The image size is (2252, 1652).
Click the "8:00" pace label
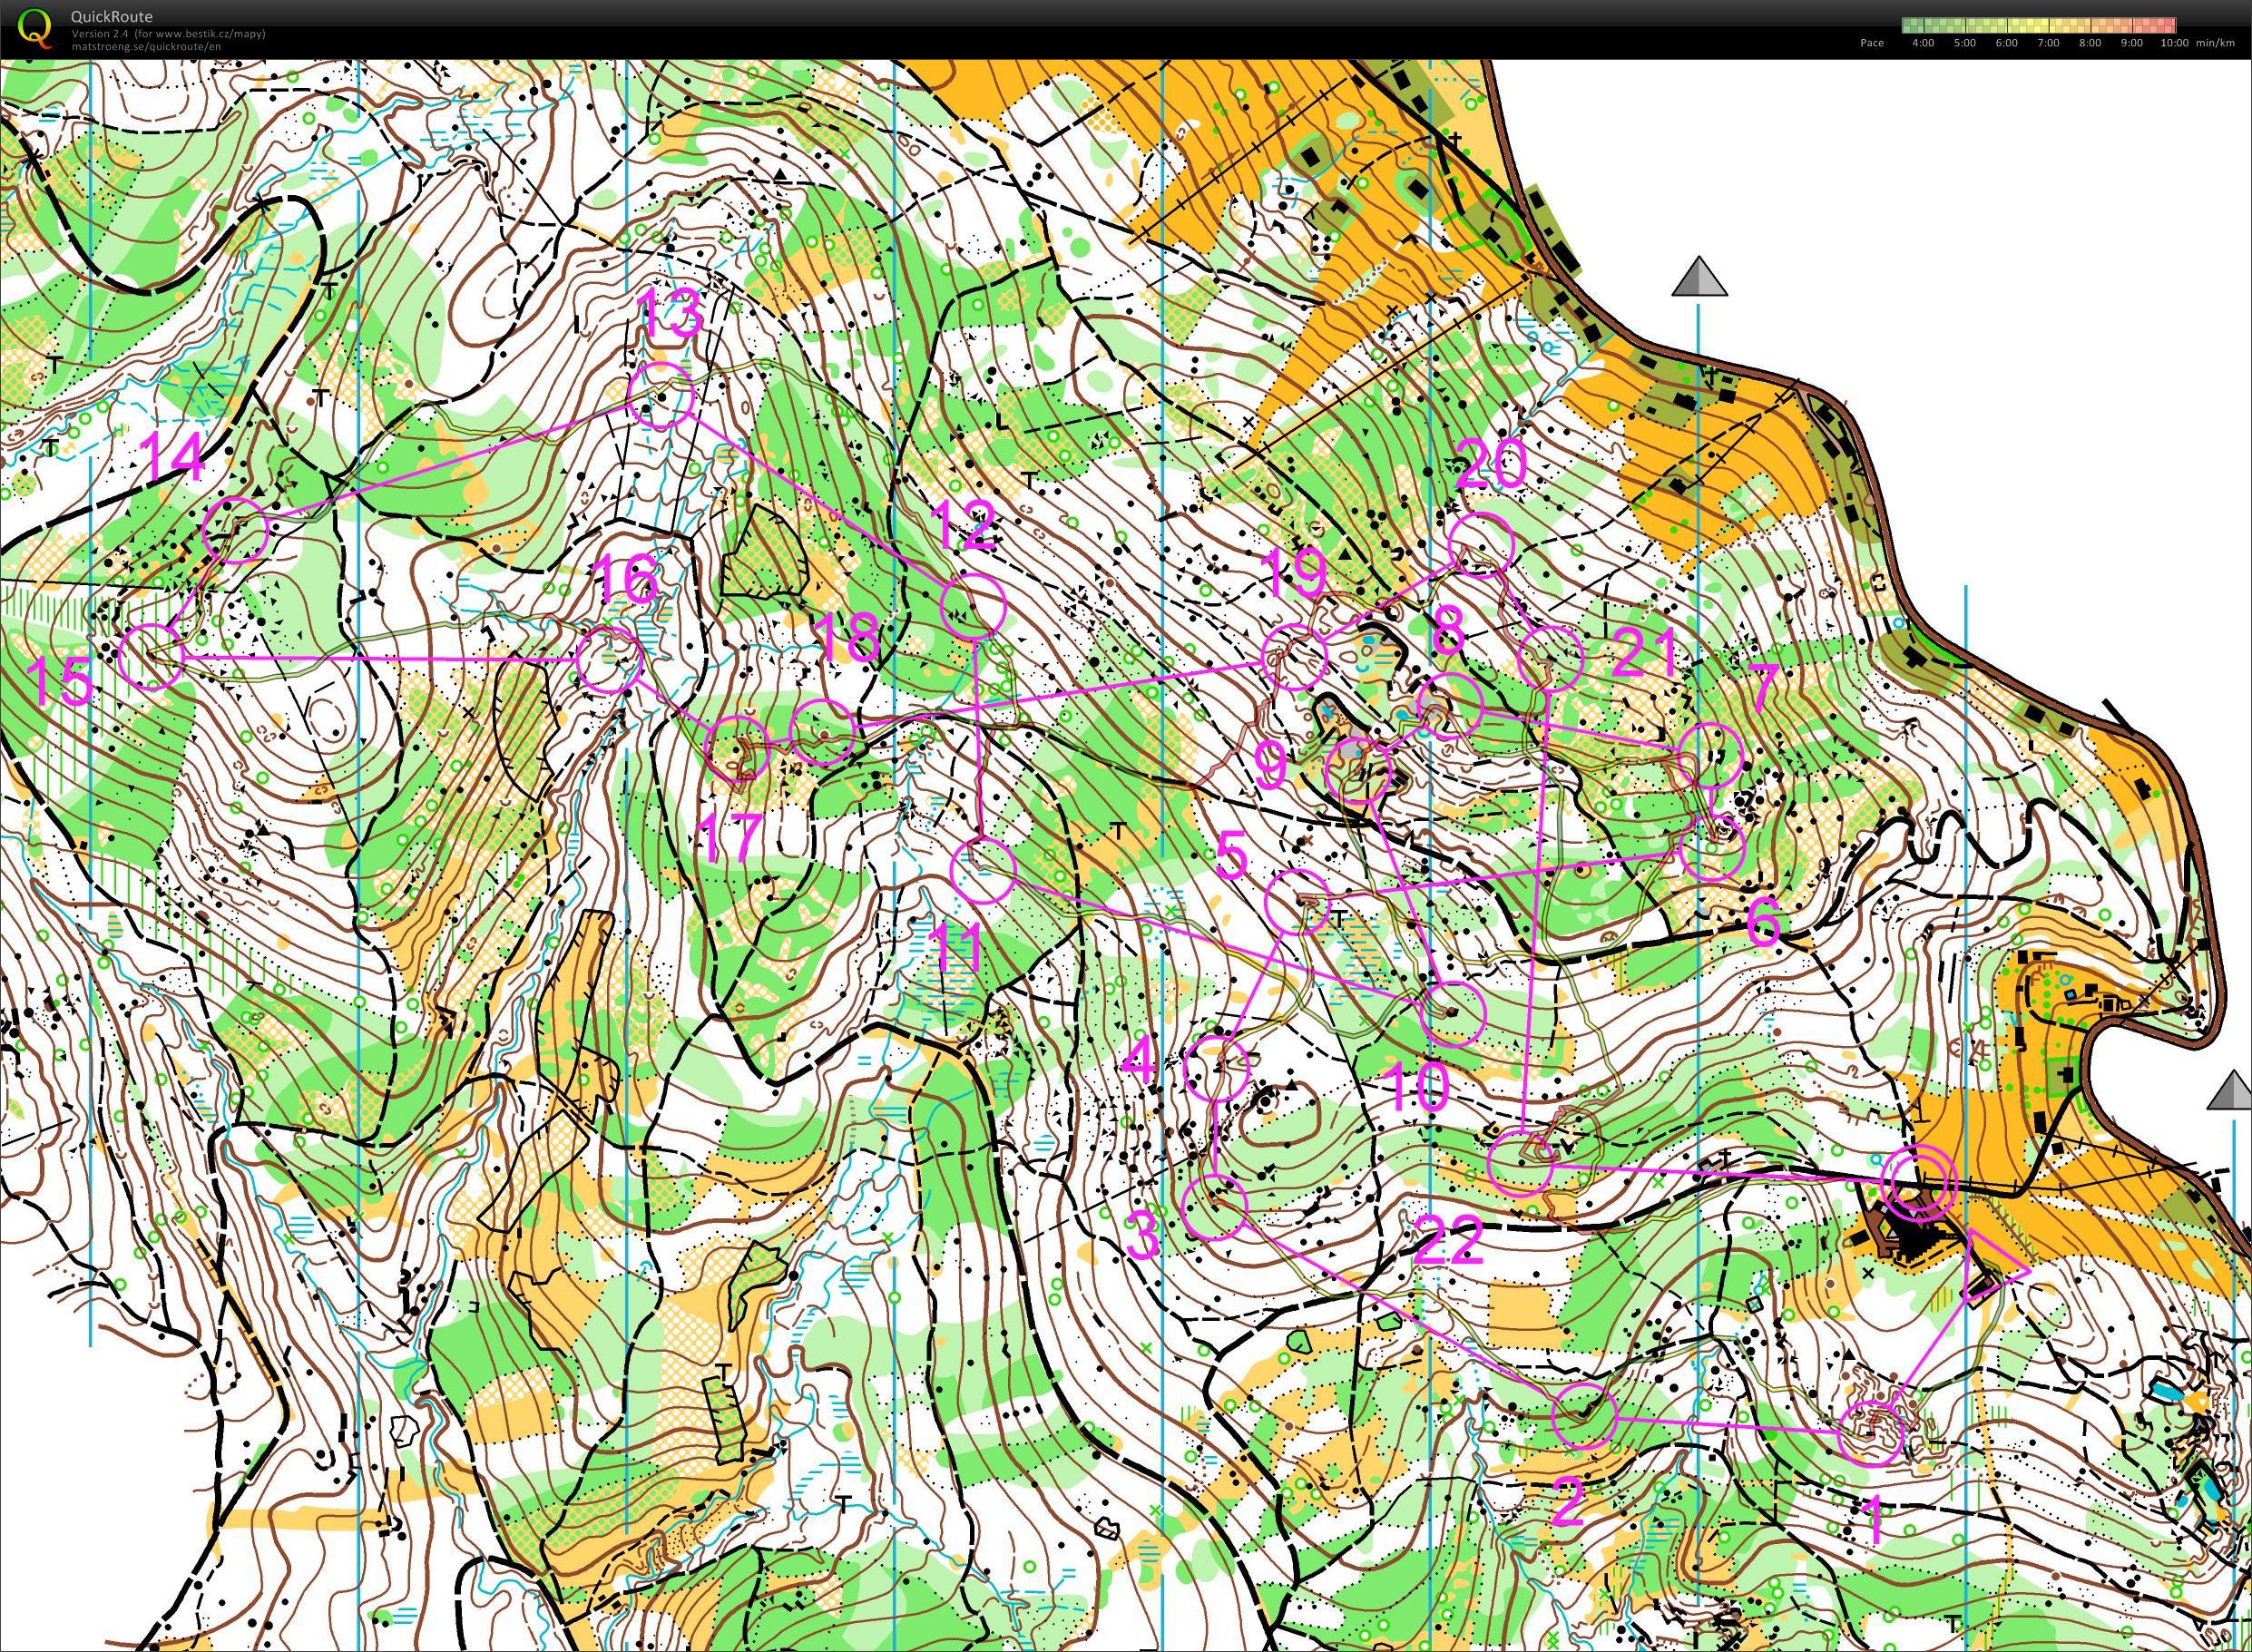pos(2090,43)
